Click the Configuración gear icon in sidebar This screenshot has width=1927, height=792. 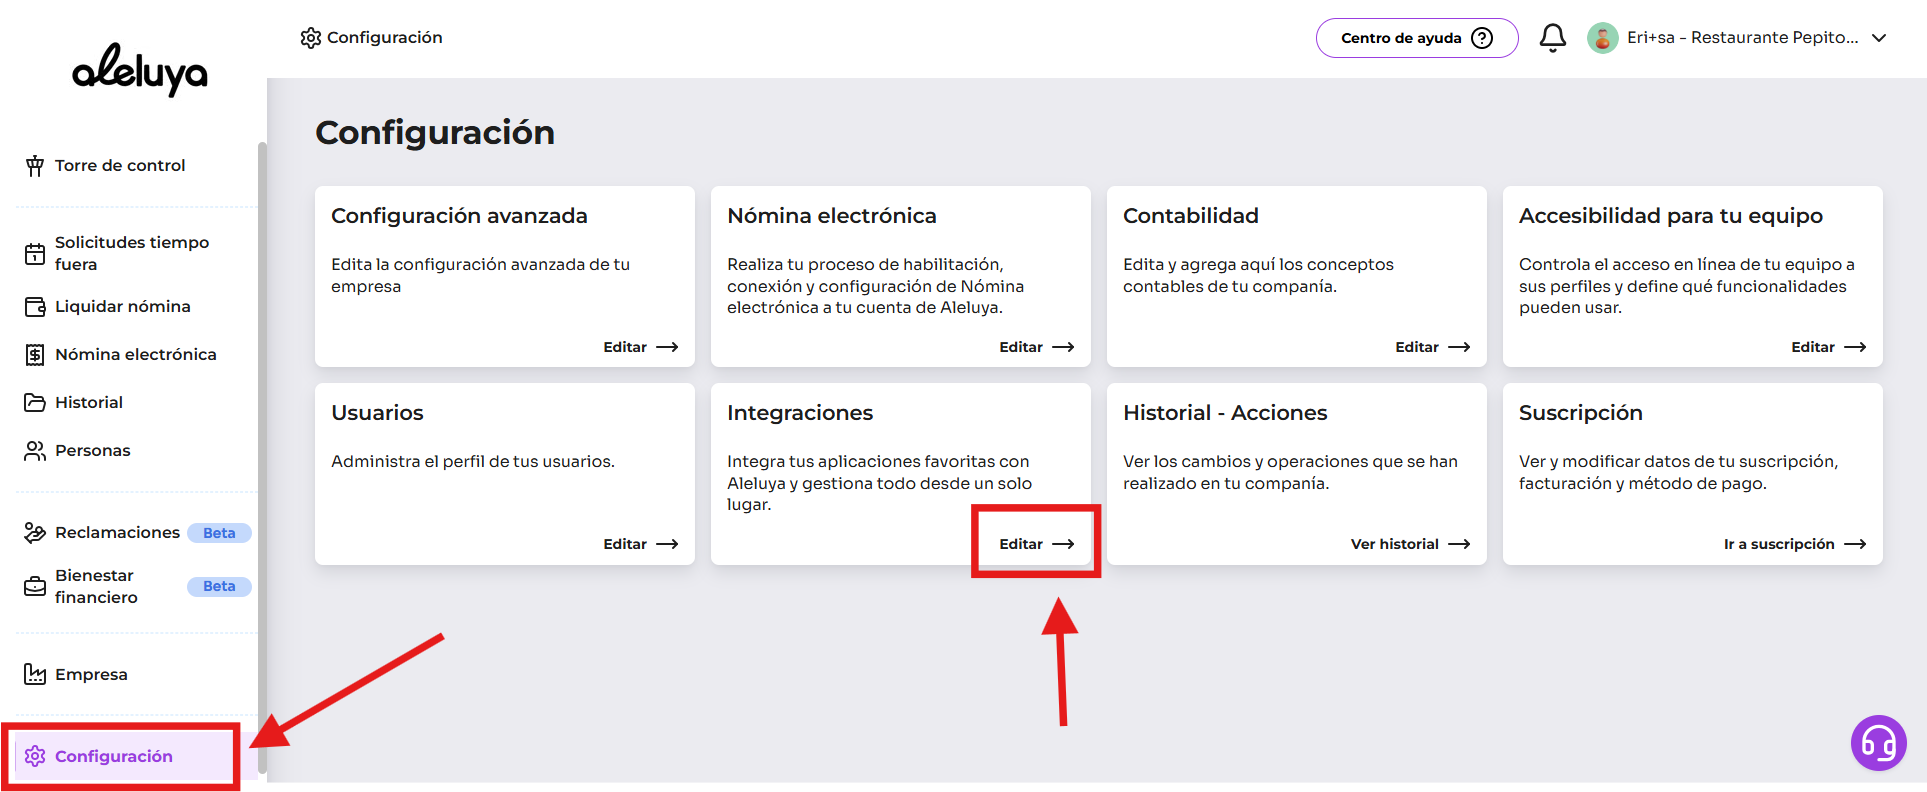point(35,756)
